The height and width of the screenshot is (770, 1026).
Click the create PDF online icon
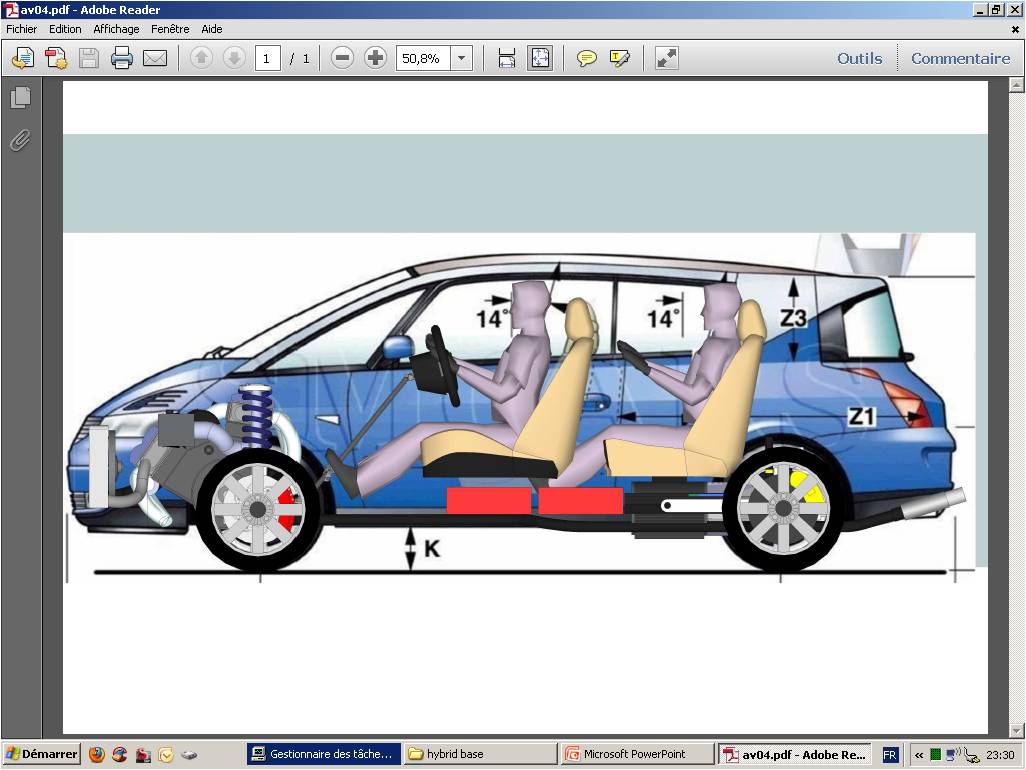pyautogui.click(x=56, y=58)
